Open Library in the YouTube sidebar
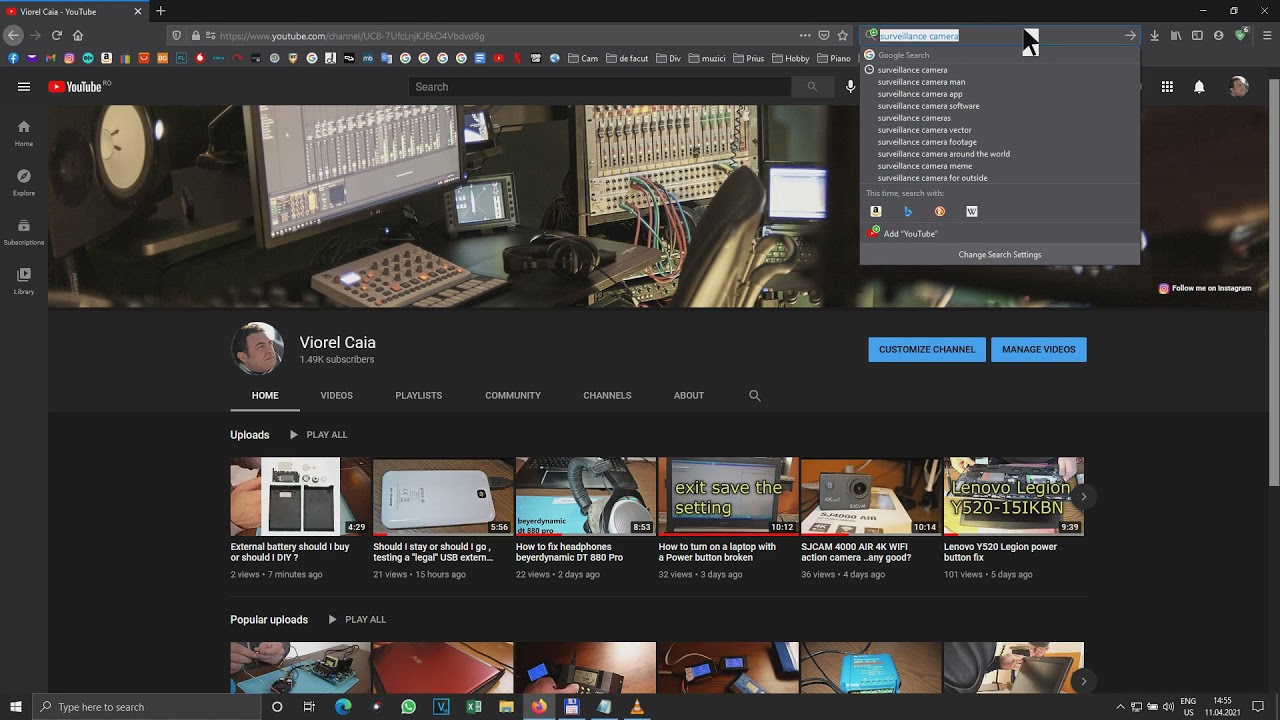Screen dimensions: 1280x720 pos(24,280)
